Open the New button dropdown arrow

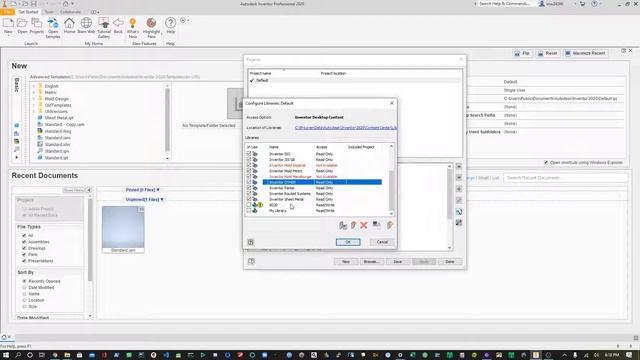(8, 36)
